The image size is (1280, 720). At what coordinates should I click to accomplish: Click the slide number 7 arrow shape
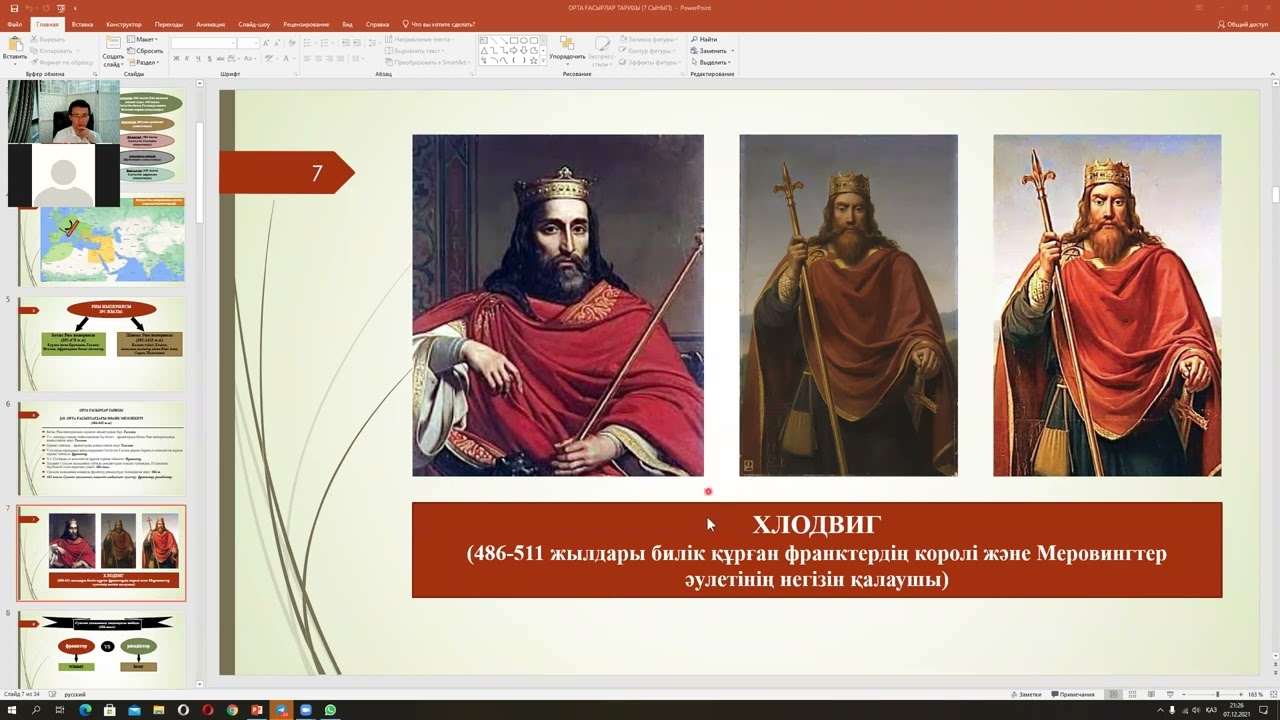[287, 172]
